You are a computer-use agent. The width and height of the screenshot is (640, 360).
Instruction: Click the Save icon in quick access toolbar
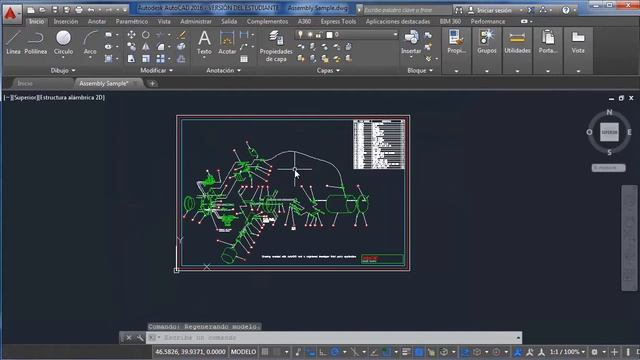pyautogui.click(x=54, y=9)
